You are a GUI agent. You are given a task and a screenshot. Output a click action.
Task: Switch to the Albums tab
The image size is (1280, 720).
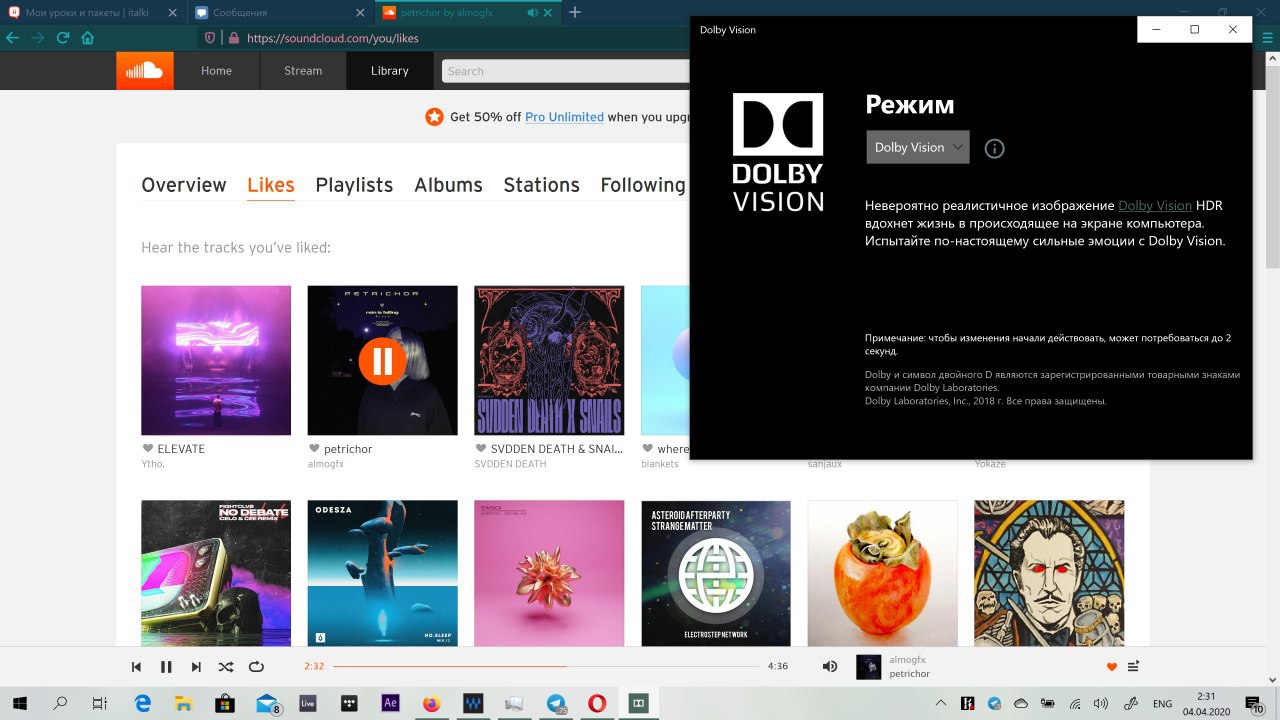point(448,185)
